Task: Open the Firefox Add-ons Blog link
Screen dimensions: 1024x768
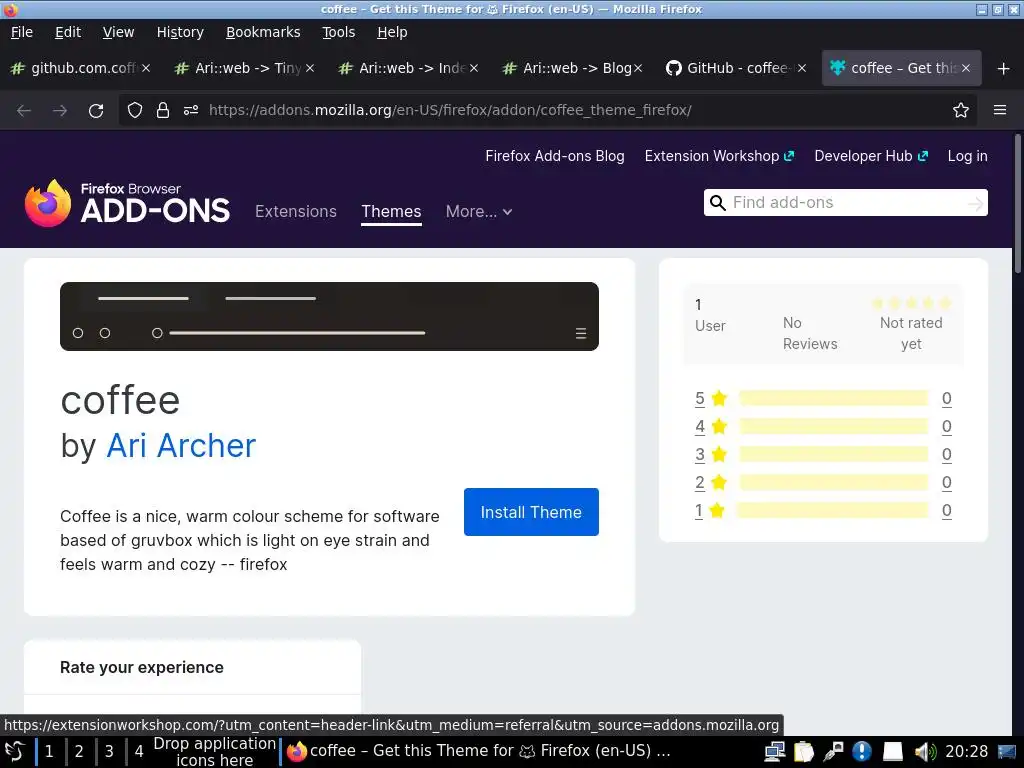Action: [554, 156]
